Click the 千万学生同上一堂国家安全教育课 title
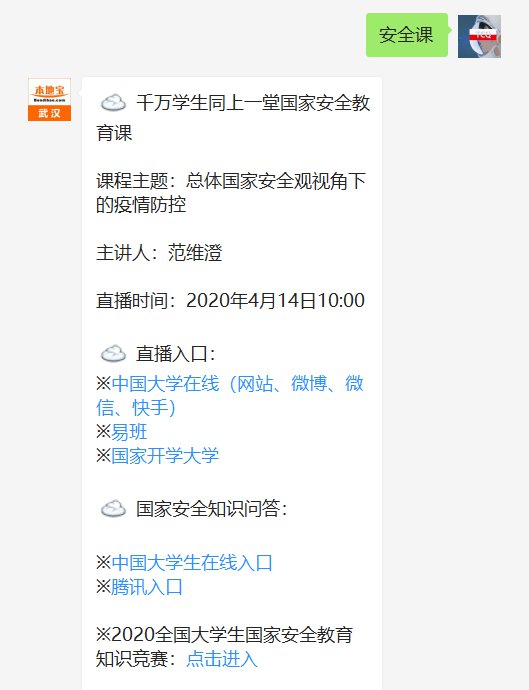 click(x=233, y=117)
